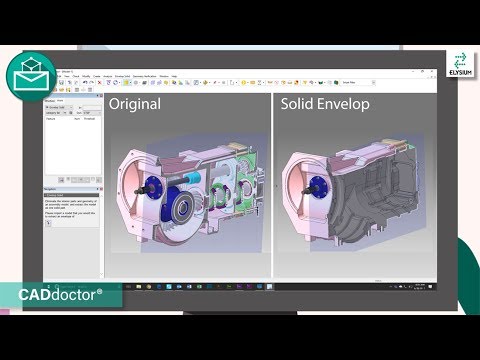Click the yellow funnel filter toolbar icon
Viewport: 480px width, 360px height.
pos(305,83)
